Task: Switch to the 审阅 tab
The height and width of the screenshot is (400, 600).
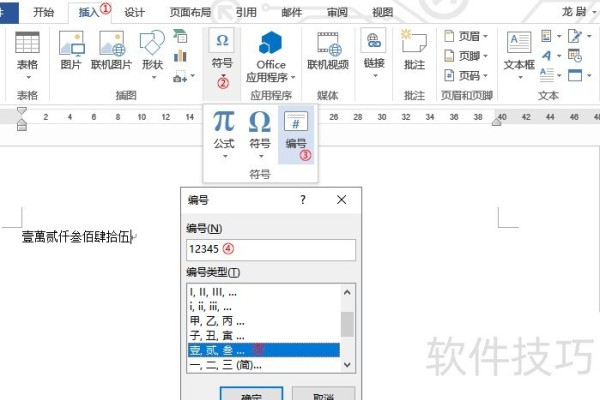Action: pyautogui.click(x=337, y=13)
